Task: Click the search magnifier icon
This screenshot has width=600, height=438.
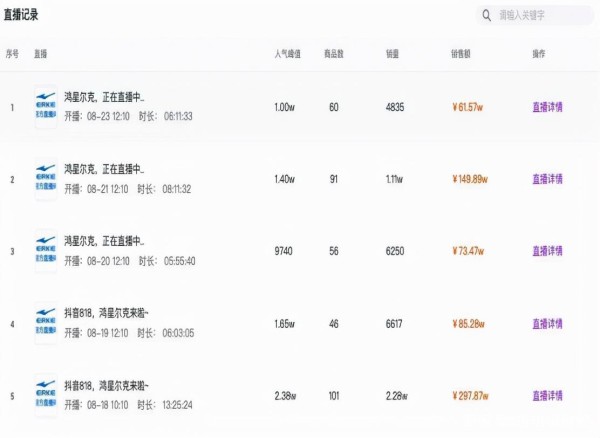Action: (x=486, y=15)
